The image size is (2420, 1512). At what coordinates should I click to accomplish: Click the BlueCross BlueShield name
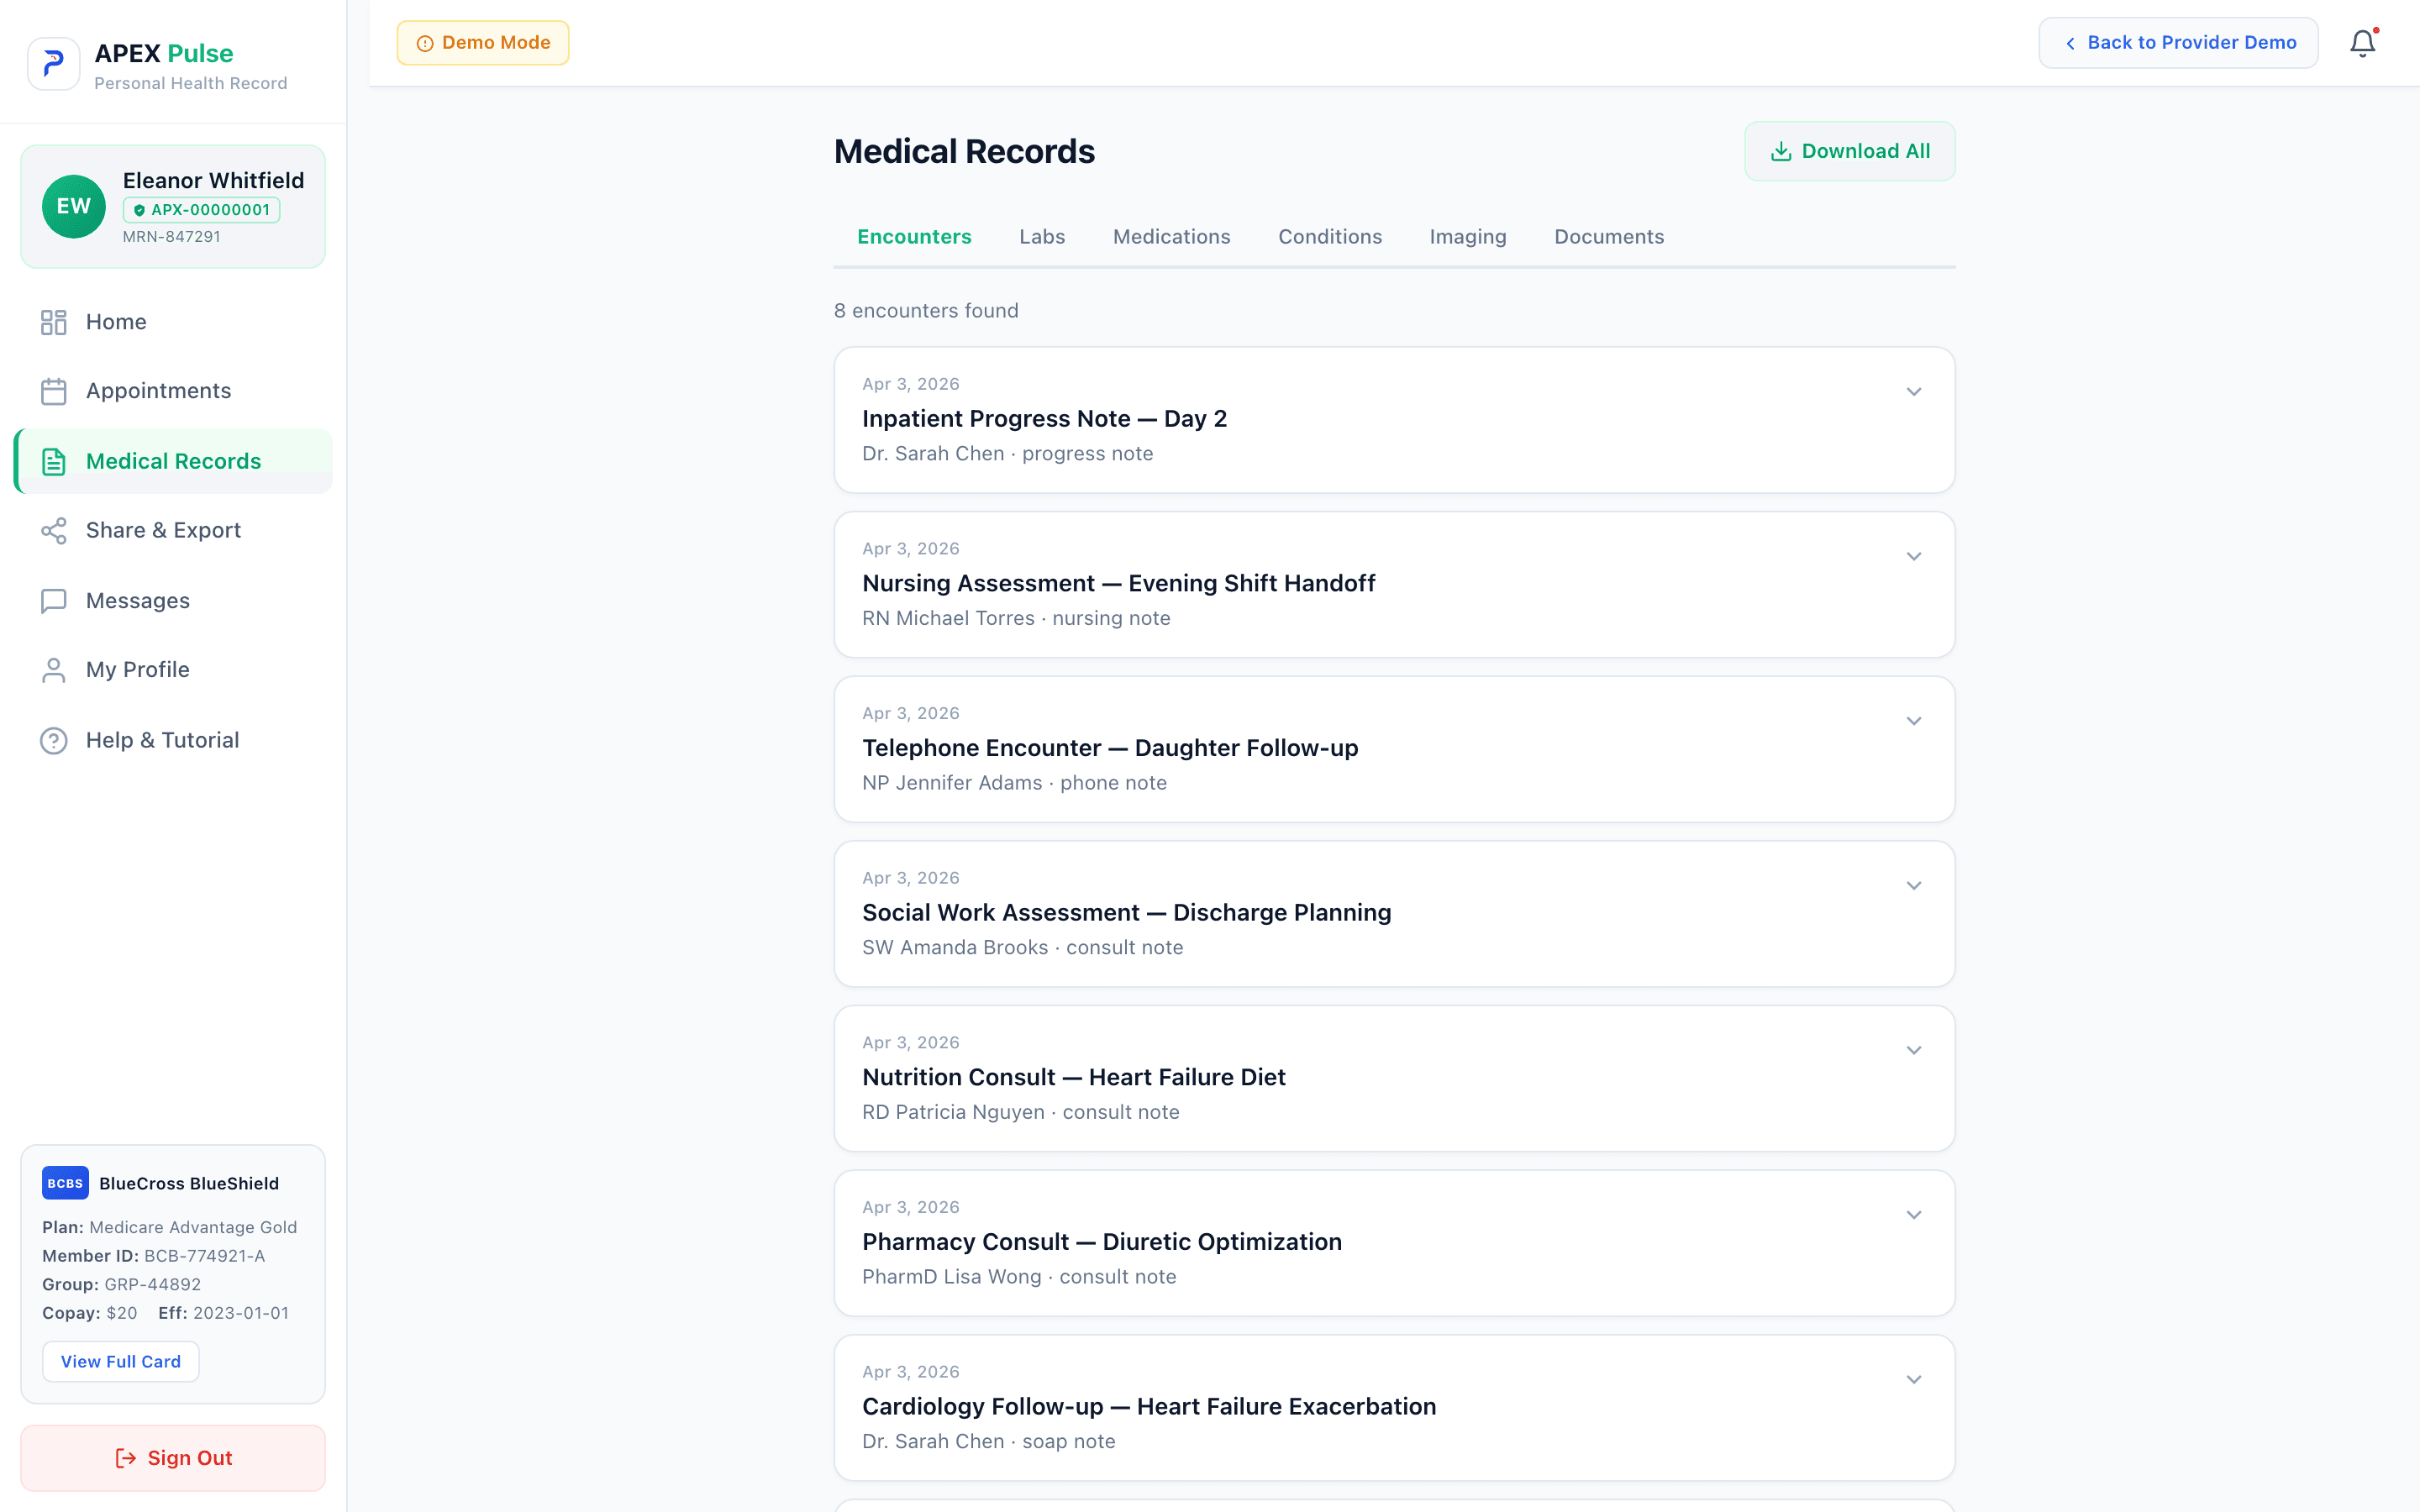189,1184
